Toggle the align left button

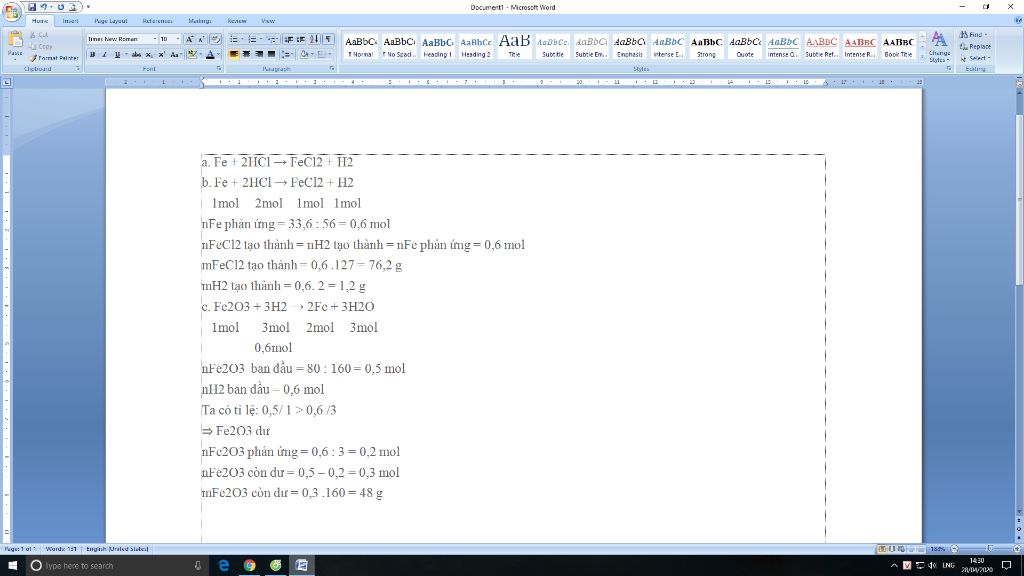233,54
